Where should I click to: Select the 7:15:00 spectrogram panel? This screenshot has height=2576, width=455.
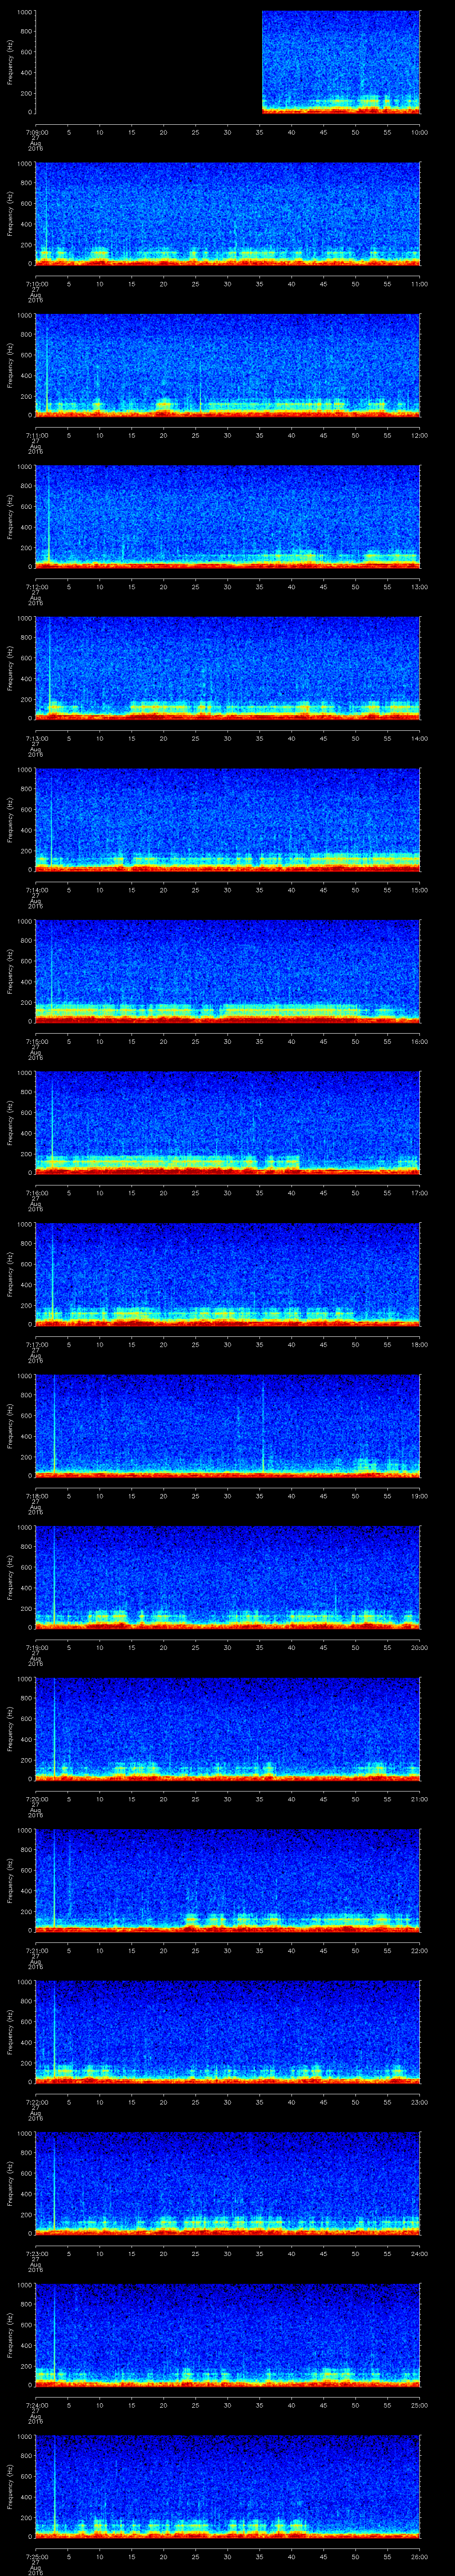[228, 971]
